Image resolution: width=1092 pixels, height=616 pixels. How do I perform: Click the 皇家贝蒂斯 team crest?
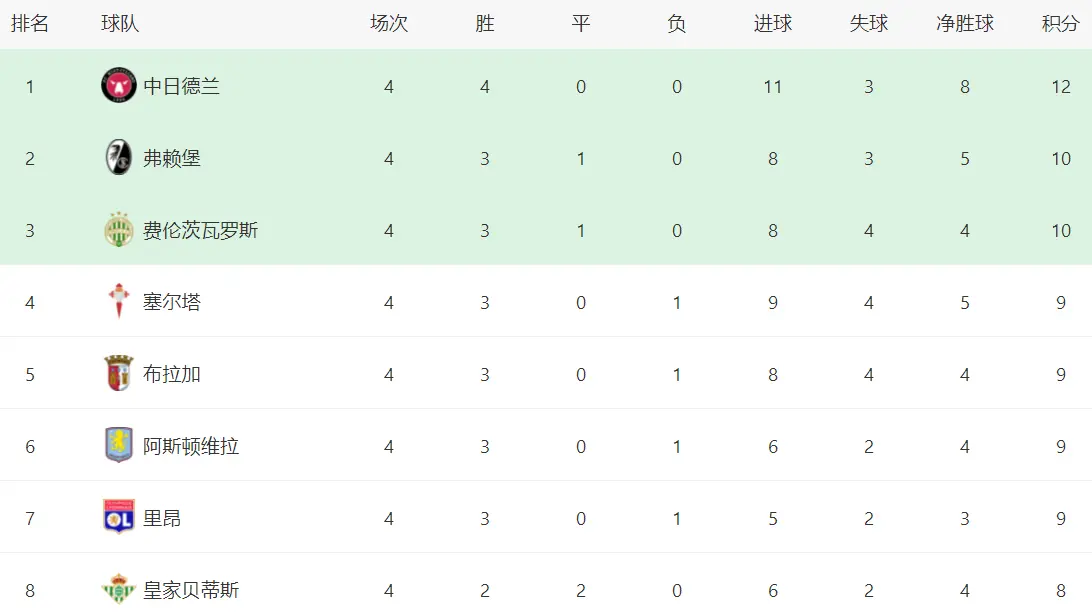119,590
